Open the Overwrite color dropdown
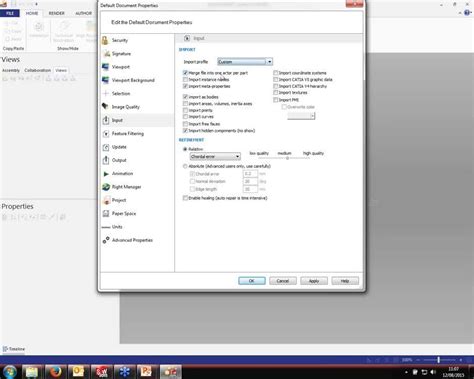Screen dimensions: 474x379 pos(301,116)
